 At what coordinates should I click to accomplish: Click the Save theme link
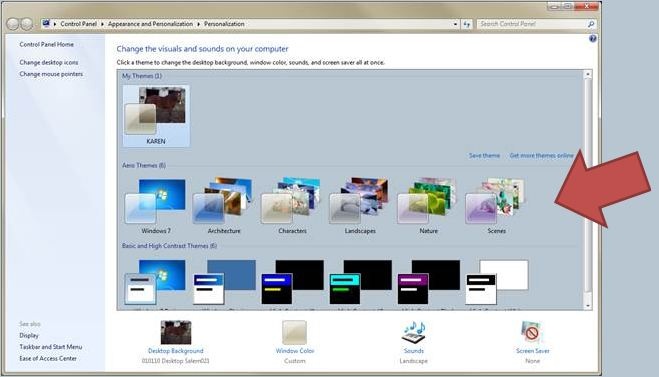[484, 156]
